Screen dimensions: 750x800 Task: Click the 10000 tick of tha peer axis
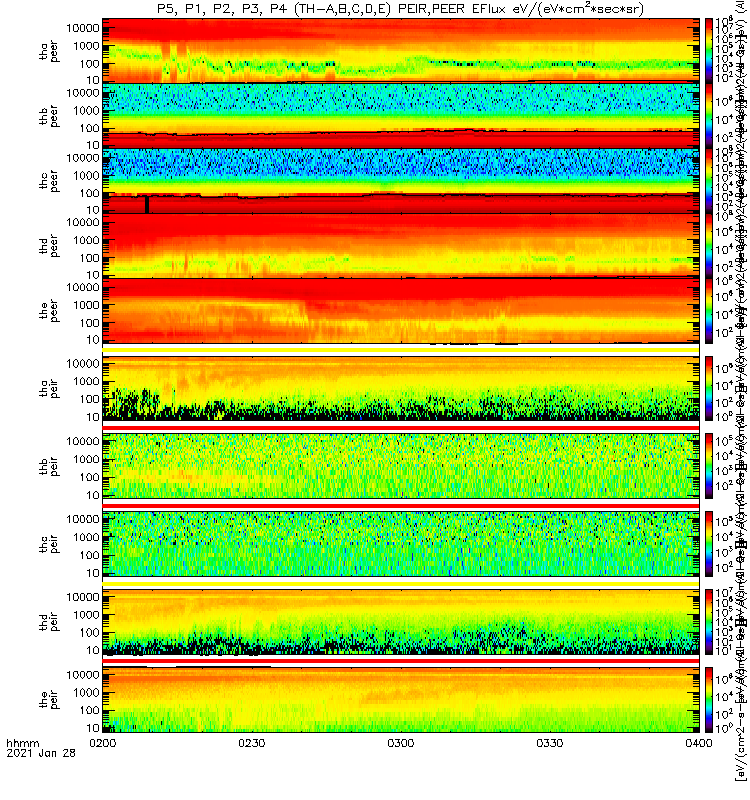pyautogui.click(x=83, y=28)
